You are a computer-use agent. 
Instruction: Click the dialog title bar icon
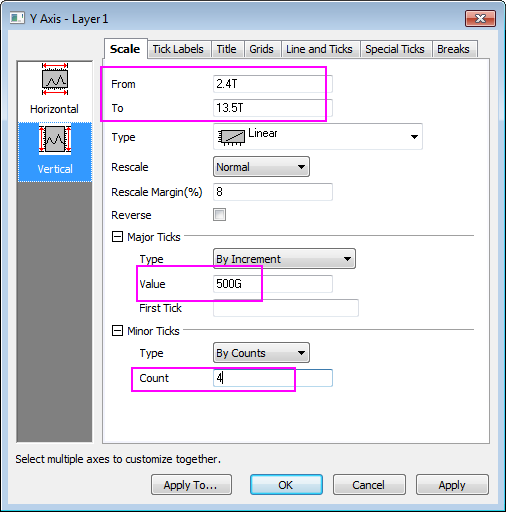pyautogui.click(x=17, y=18)
